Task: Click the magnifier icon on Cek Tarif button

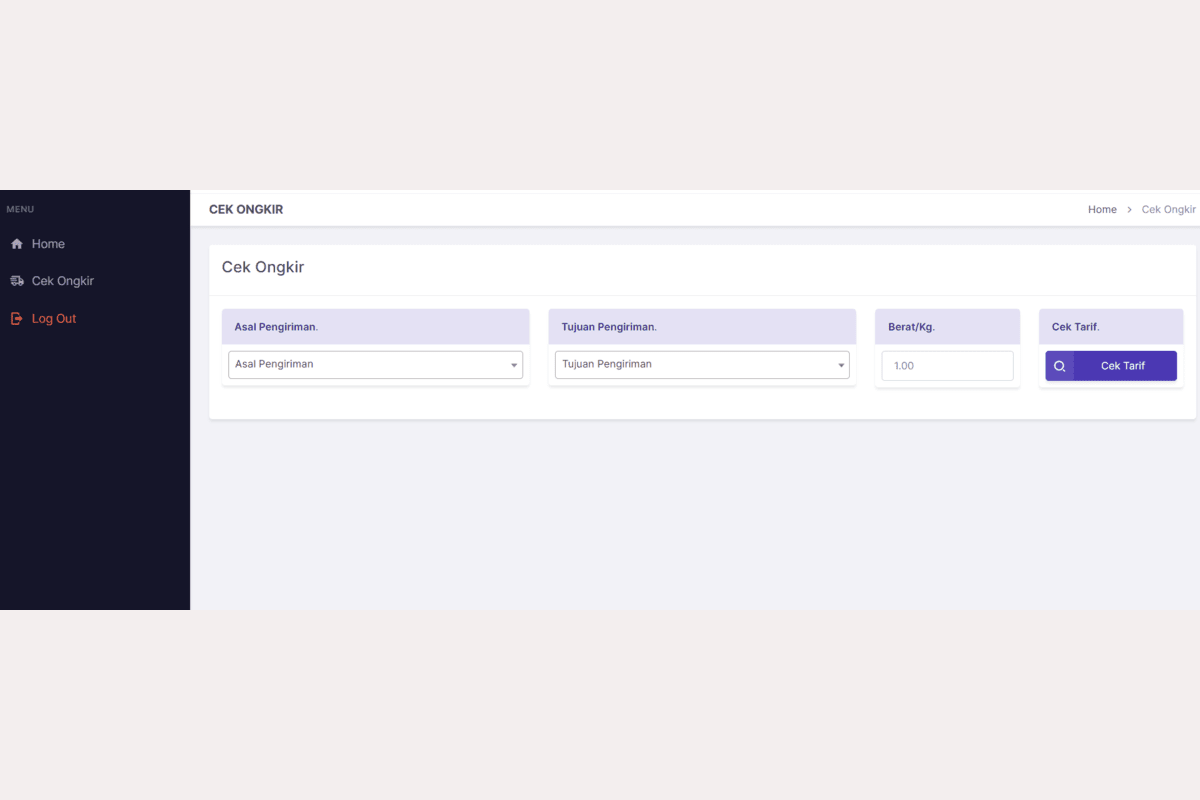Action: point(1060,366)
